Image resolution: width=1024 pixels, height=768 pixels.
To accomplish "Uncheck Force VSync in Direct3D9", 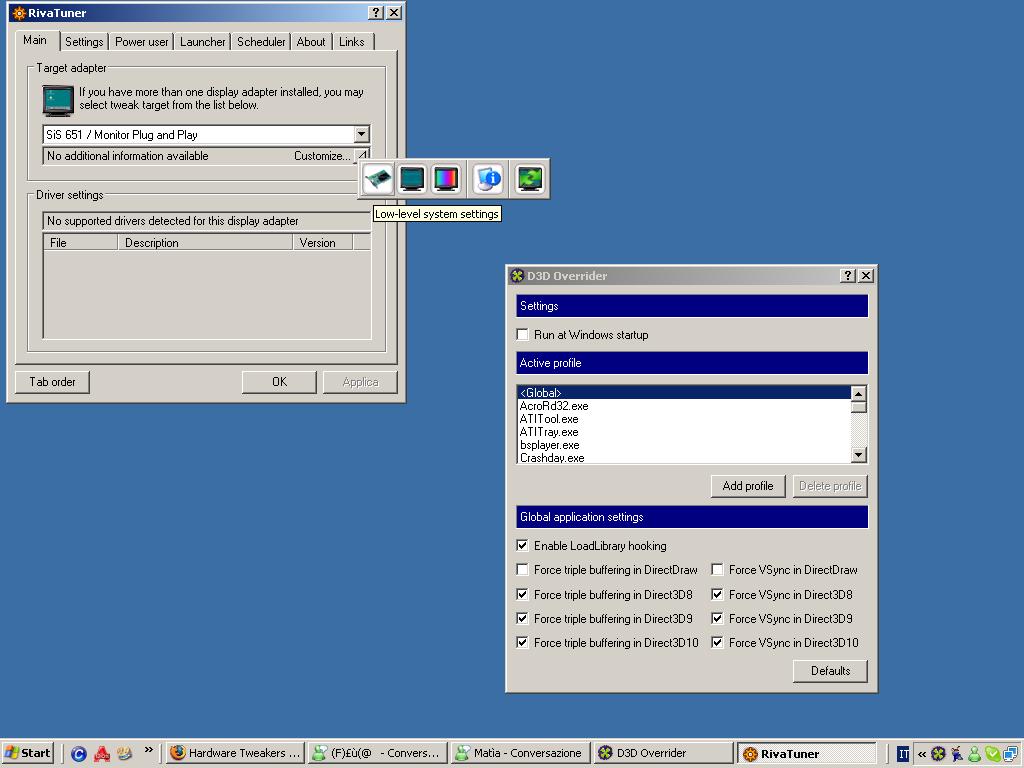I will [717, 618].
